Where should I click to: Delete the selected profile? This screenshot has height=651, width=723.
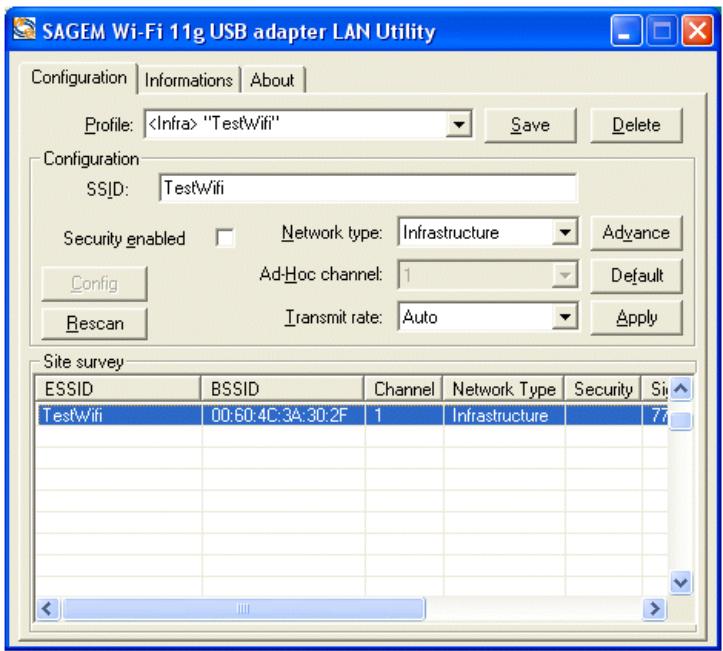[x=636, y=125]
